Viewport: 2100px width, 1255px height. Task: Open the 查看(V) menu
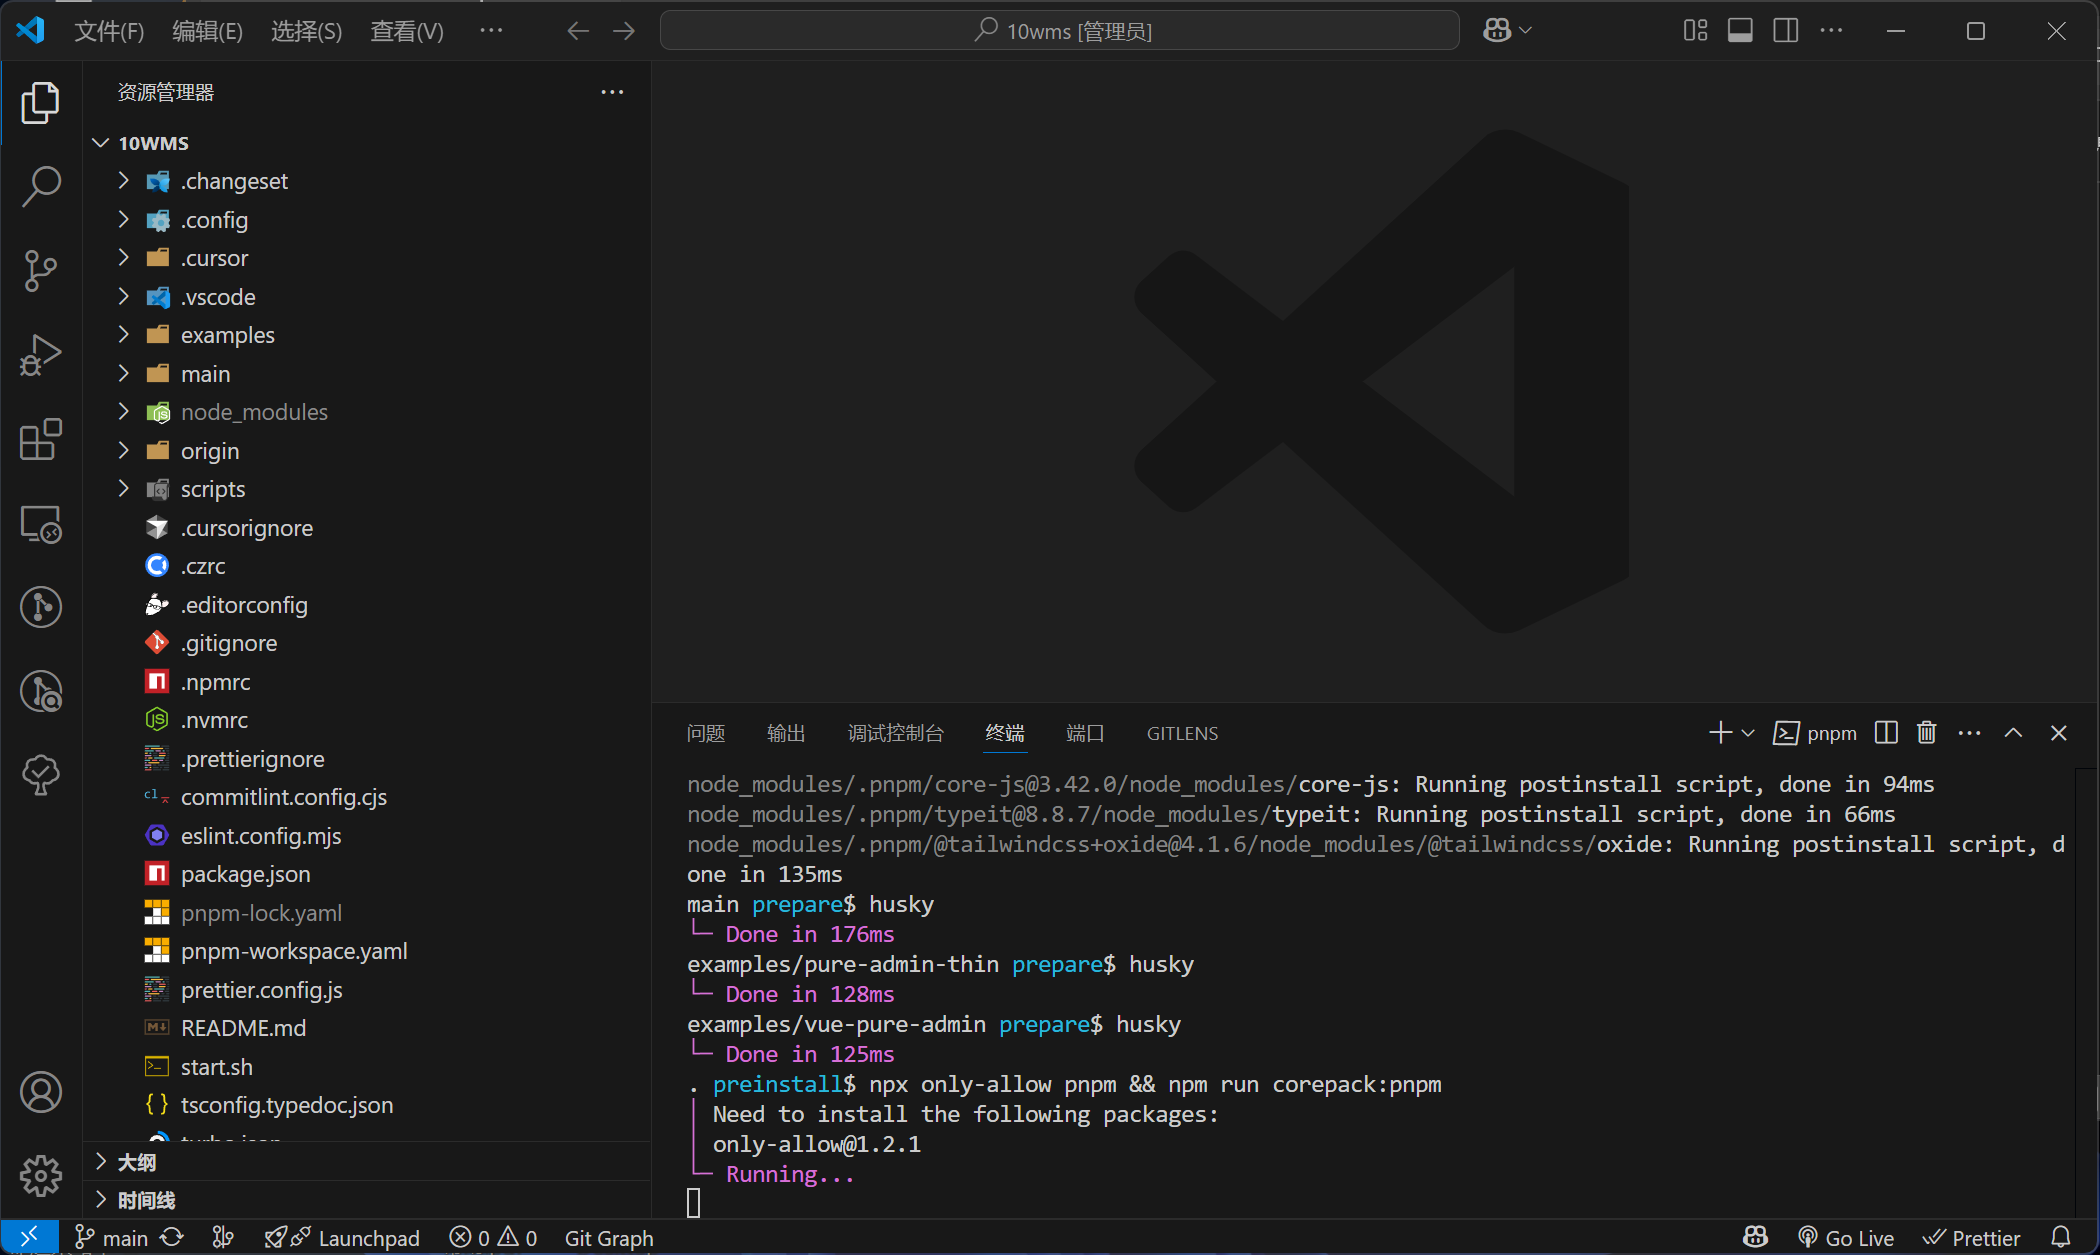407,31
